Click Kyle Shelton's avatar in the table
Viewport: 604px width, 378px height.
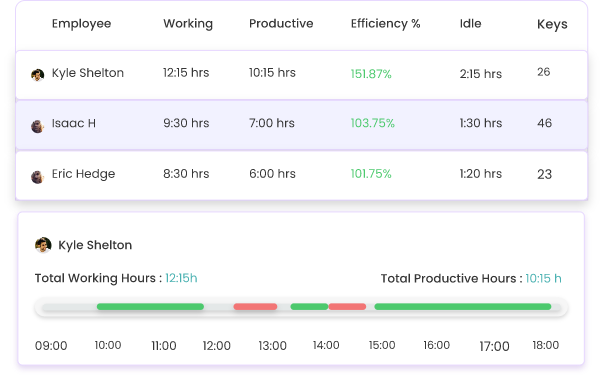pyautogui.click(x=37, y=75)
